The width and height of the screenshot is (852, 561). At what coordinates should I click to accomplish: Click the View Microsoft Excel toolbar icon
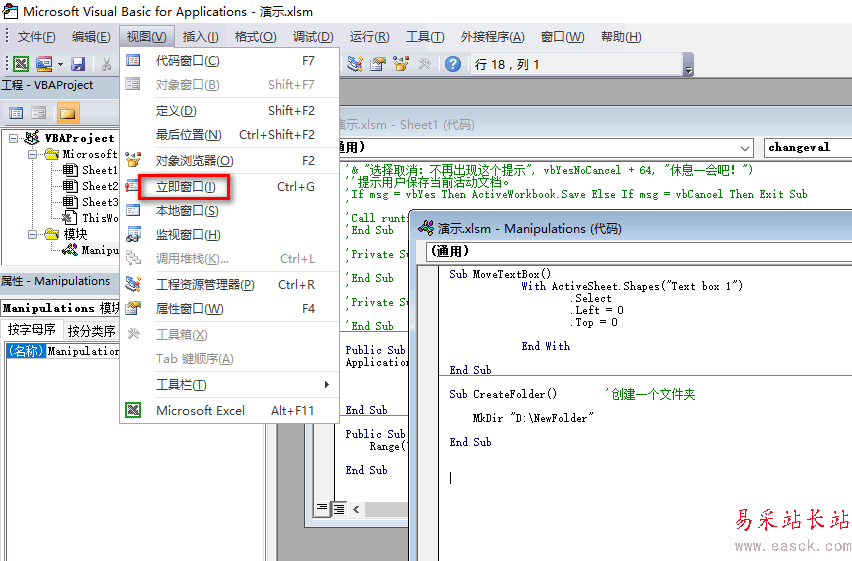pyautogui.click(x=21, y=64)
